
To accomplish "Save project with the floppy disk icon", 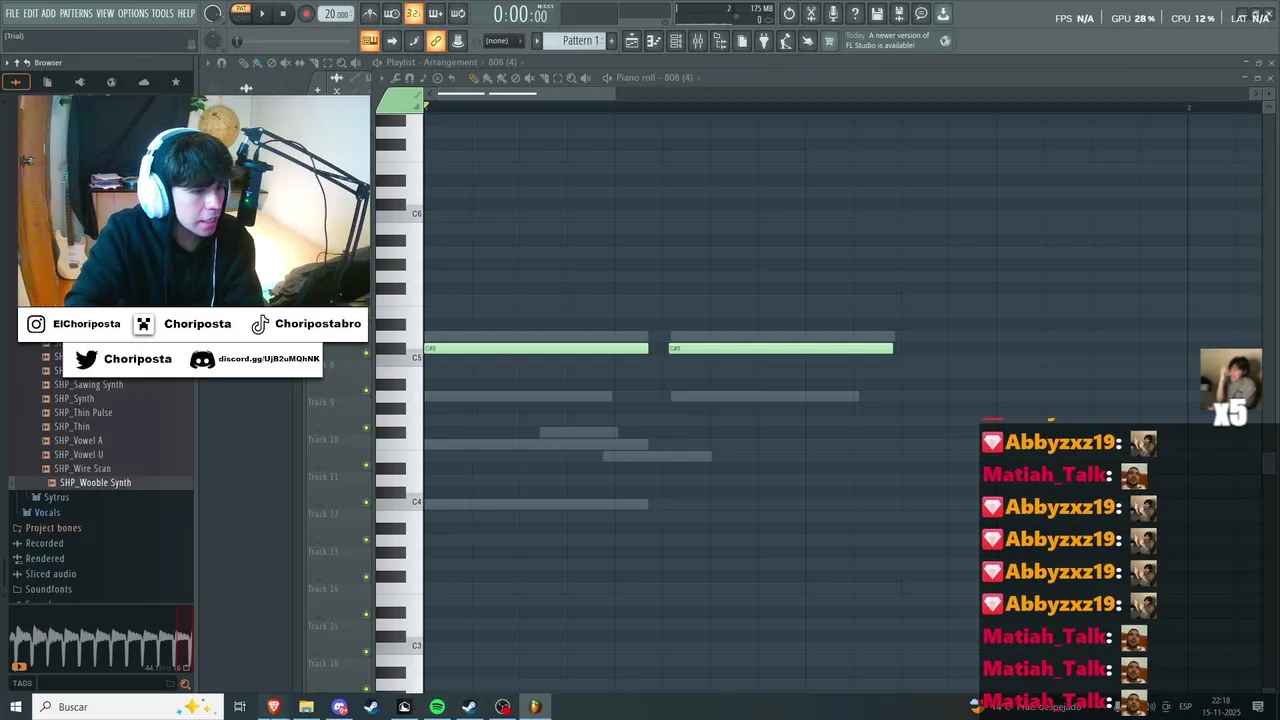I will (877, 14).
